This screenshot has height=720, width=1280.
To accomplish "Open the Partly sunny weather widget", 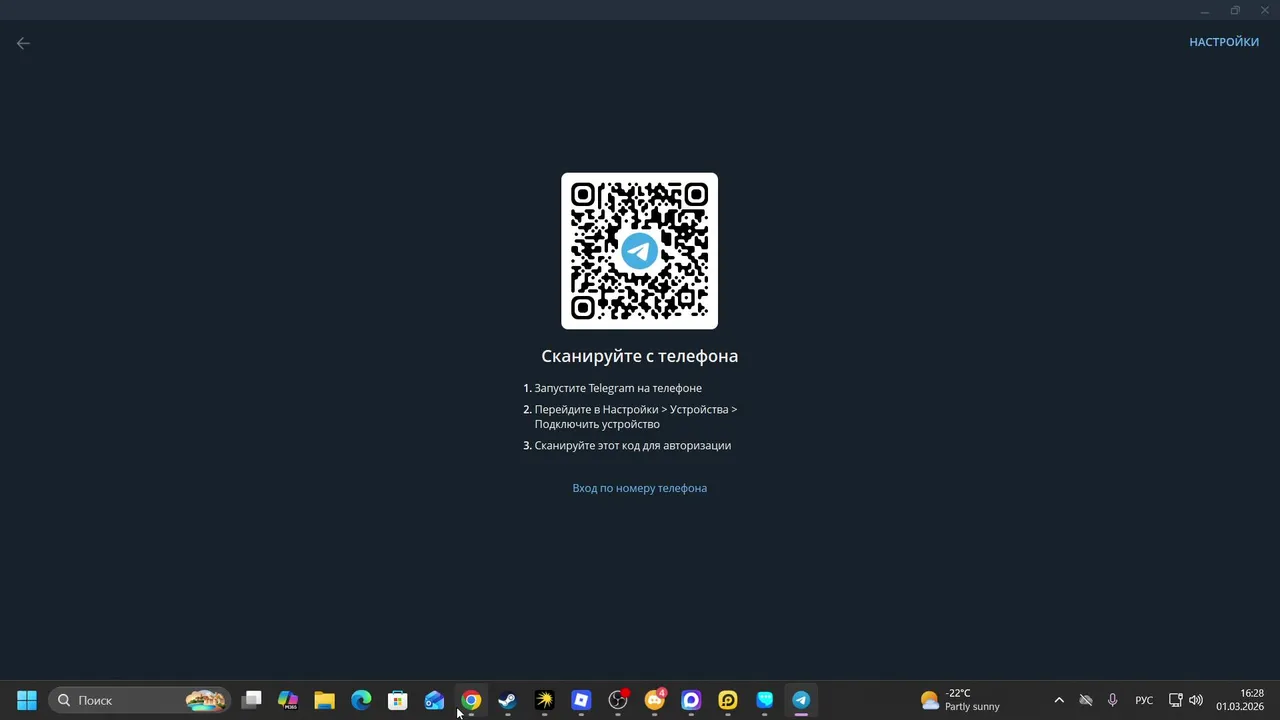I will click(960, 700).
